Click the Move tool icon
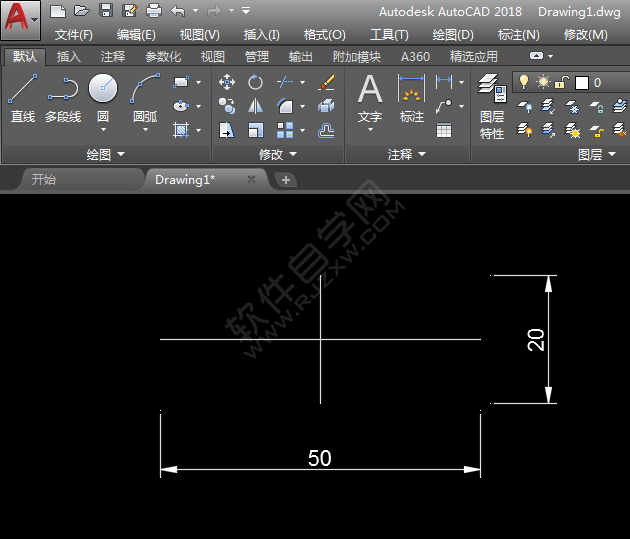This screenshot has height=539, width=630. pyautogui.click(x=227, y=82)
